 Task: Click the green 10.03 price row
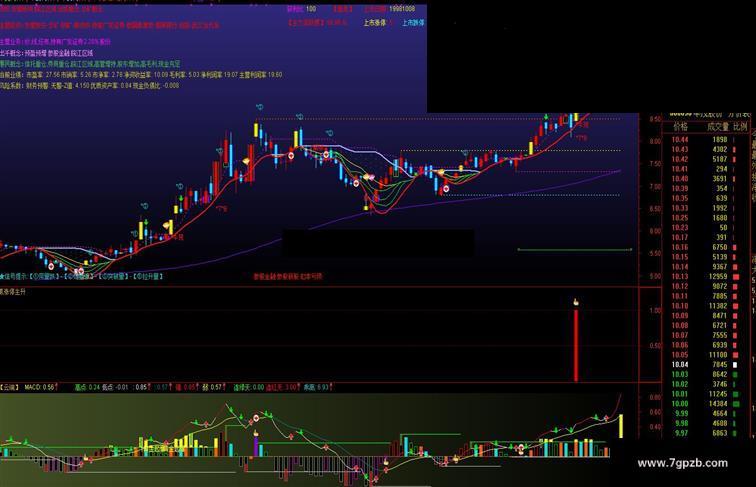[705, 374]
